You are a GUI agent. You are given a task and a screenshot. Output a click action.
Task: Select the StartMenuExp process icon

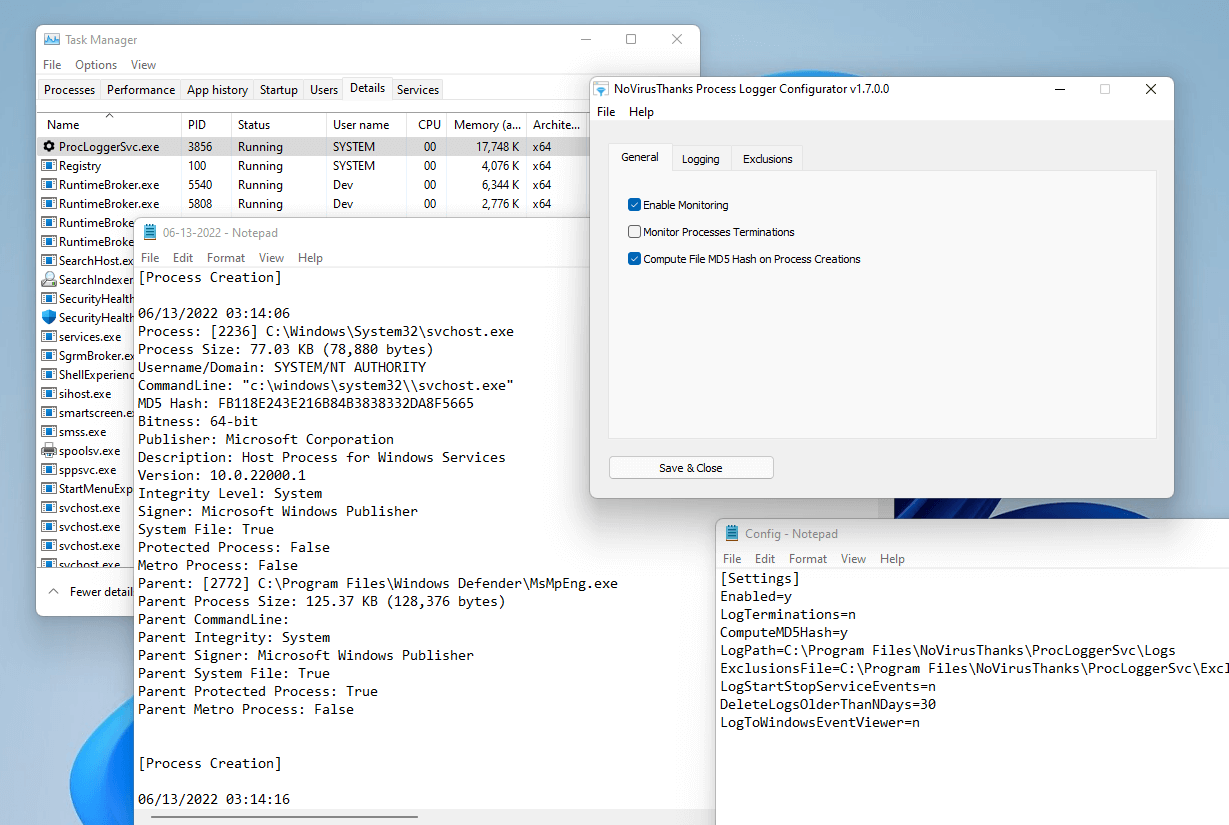(49, 489)
